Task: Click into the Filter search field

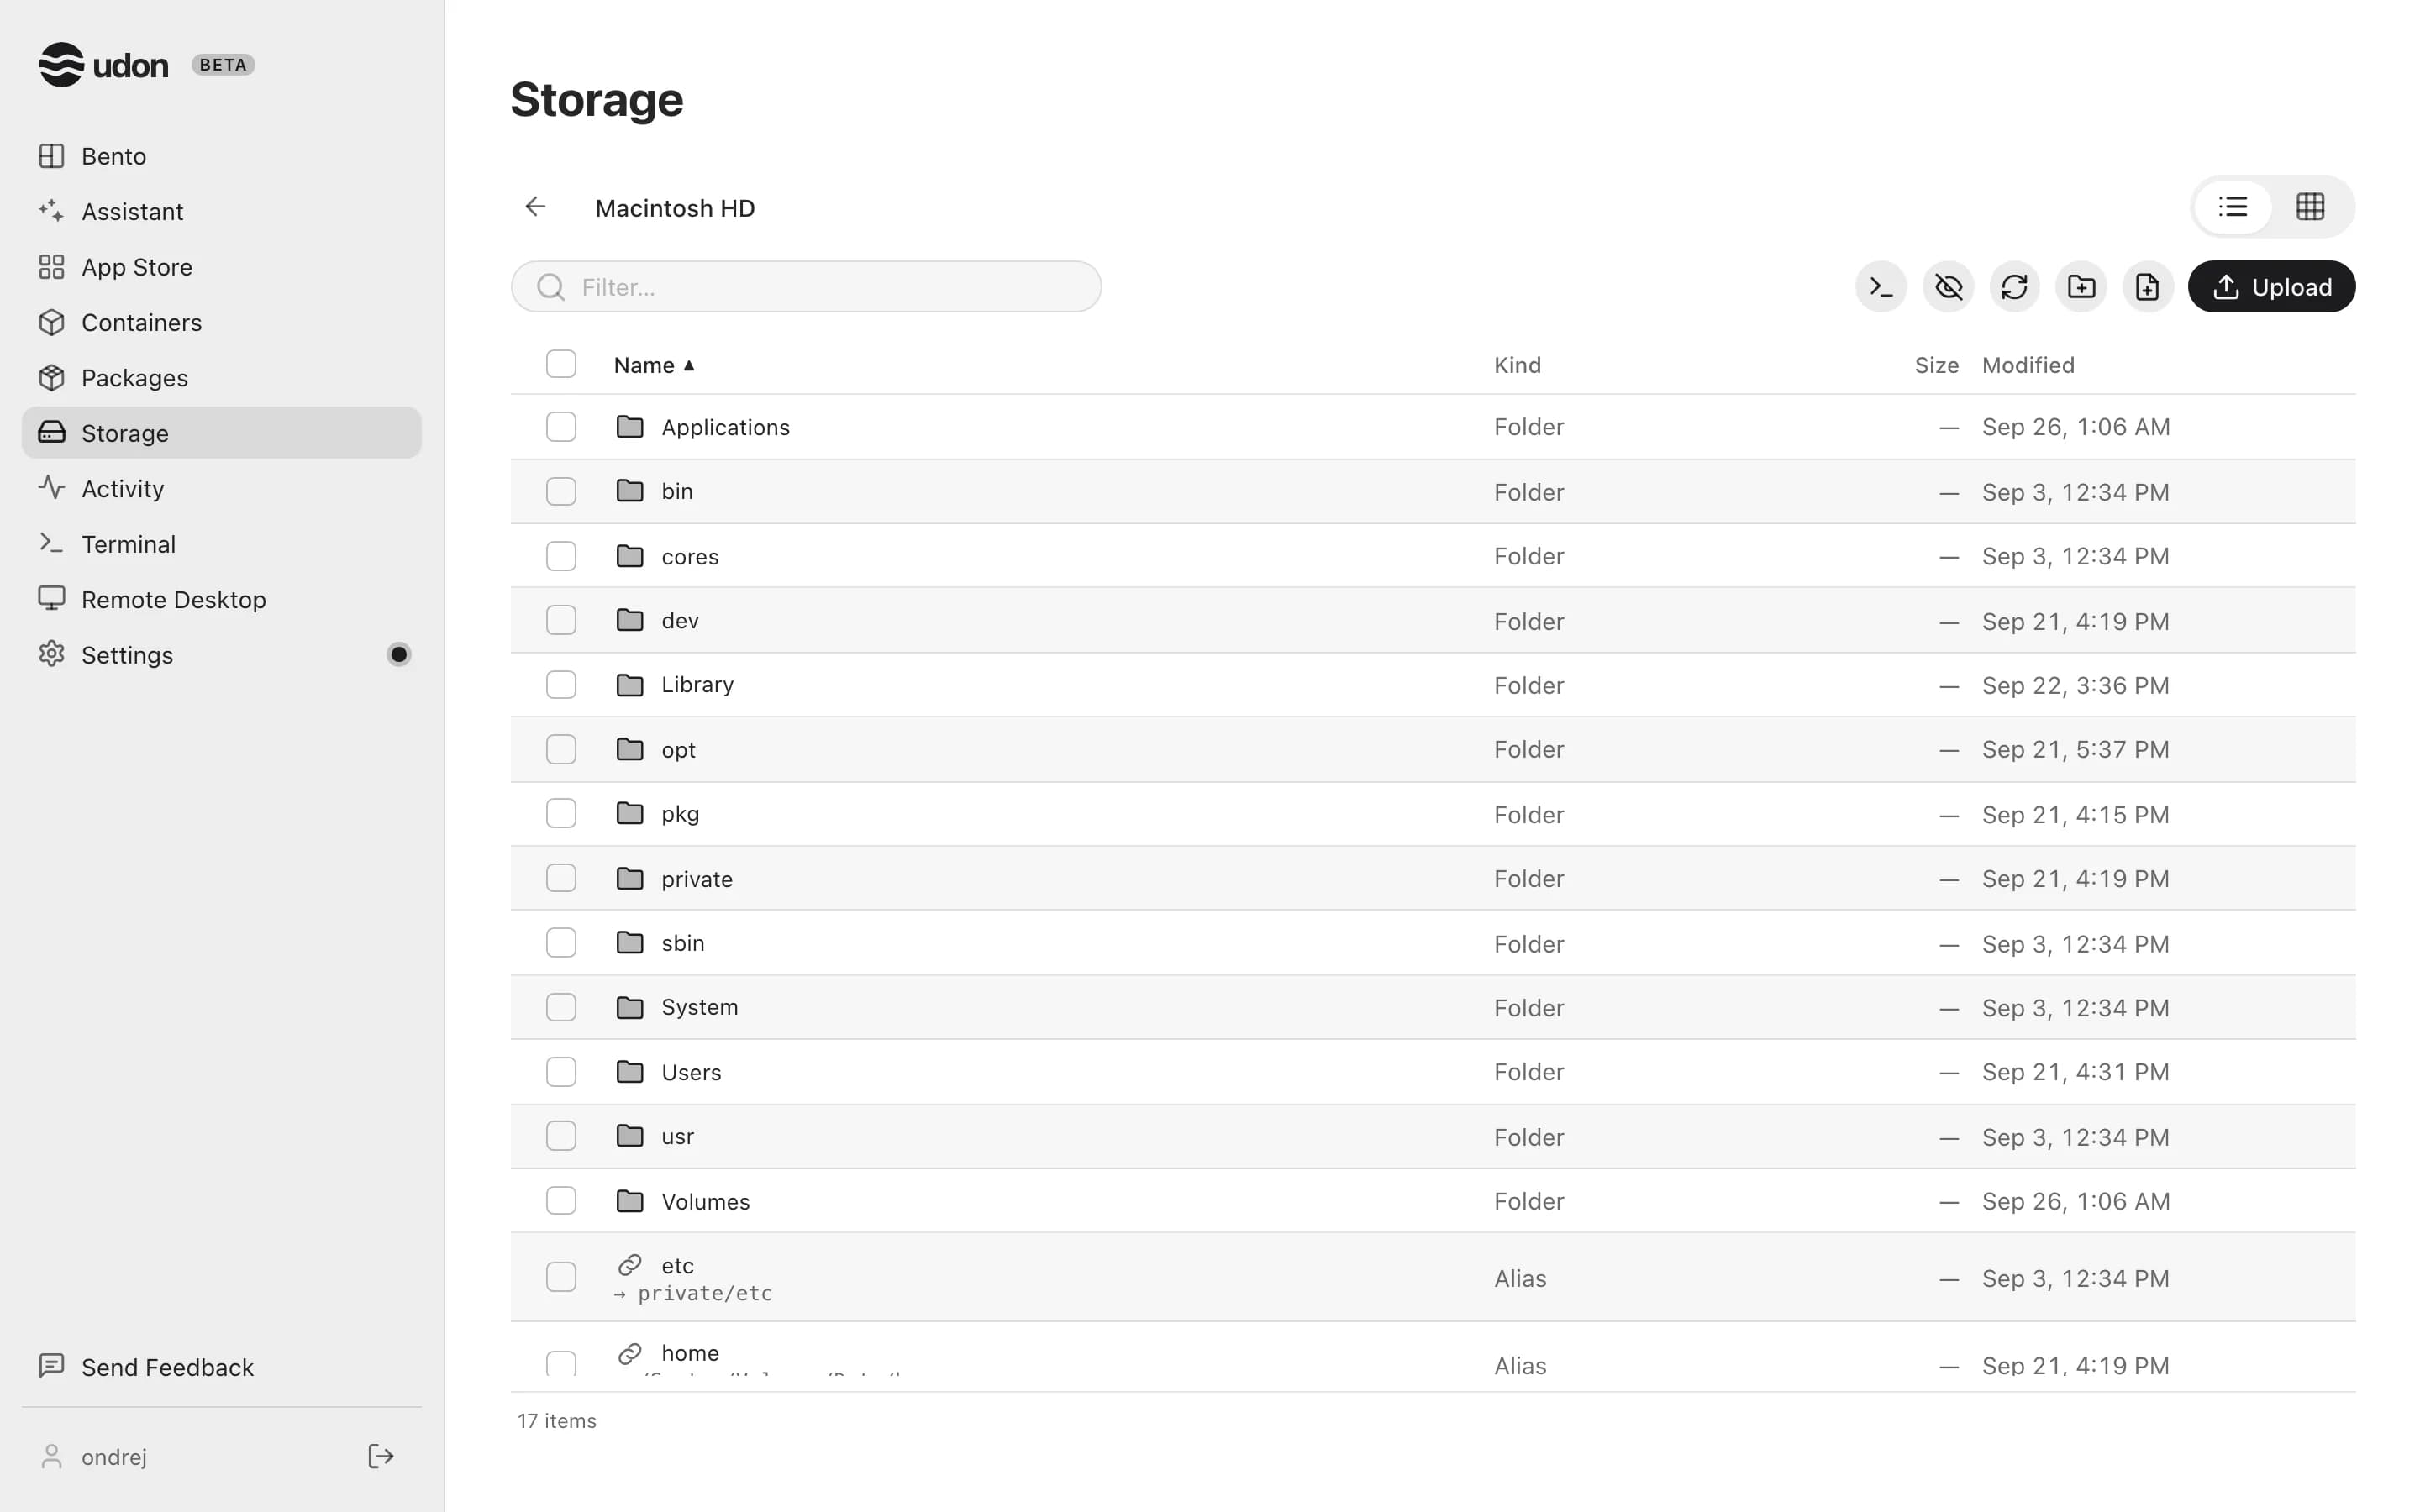Action: click(806, 287)
